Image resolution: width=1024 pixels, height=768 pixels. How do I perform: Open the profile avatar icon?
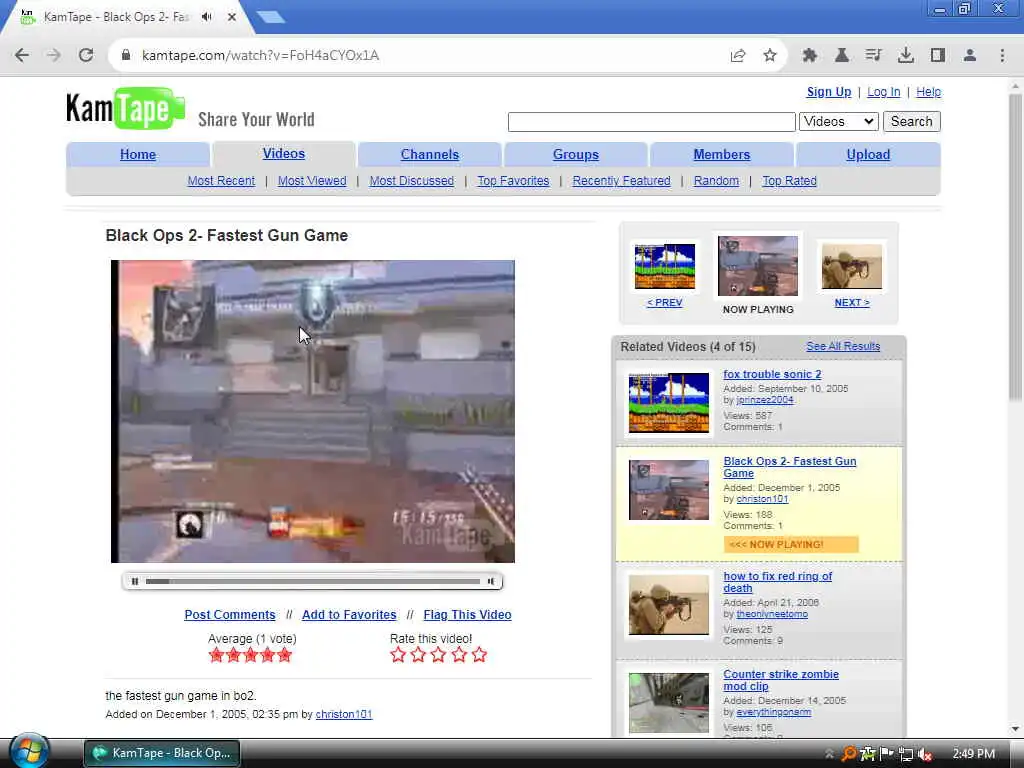pyautogui.click(x=970, y=56)
